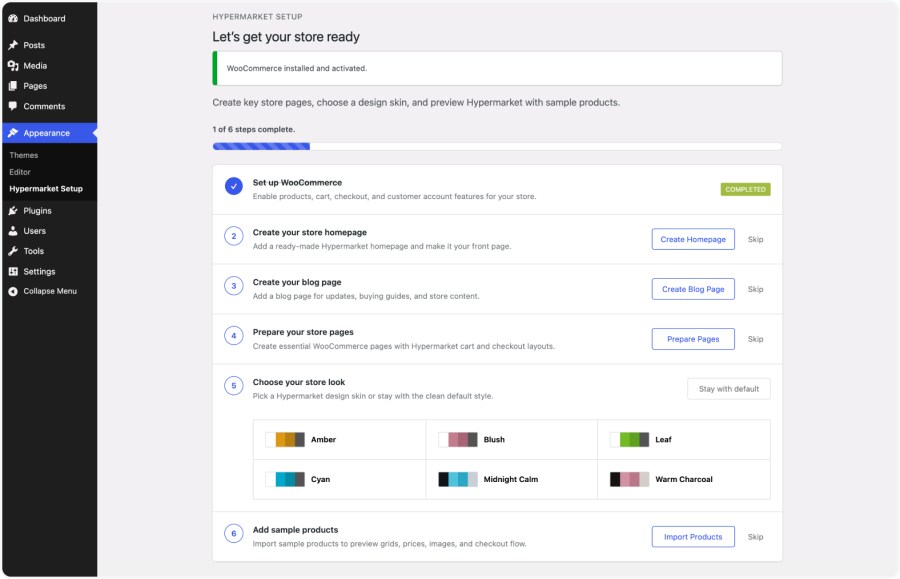Click the blue checkmark for Set up WooCommerce

pyautogui.click(x=234, y=186)
